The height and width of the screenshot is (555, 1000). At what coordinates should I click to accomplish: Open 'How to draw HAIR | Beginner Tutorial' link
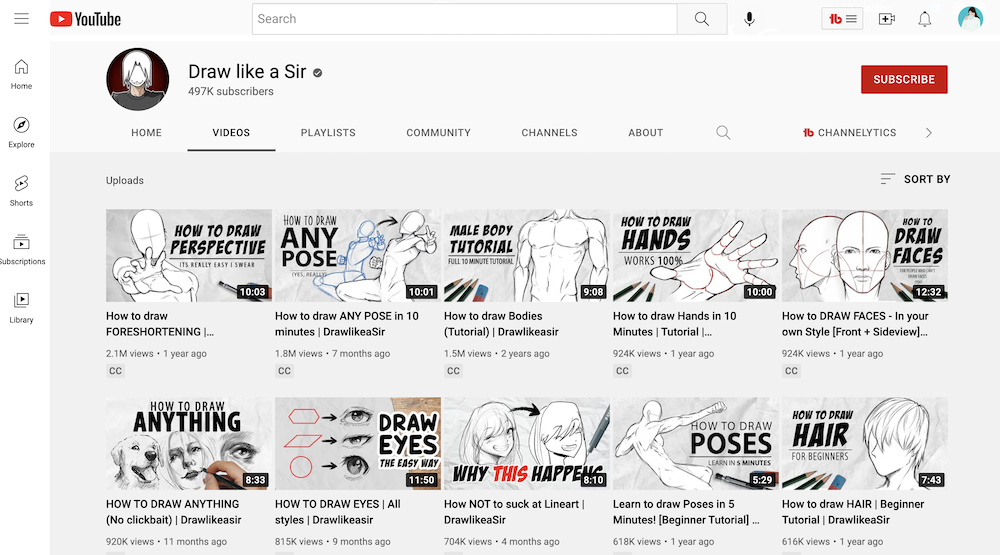tap(853, 512)
